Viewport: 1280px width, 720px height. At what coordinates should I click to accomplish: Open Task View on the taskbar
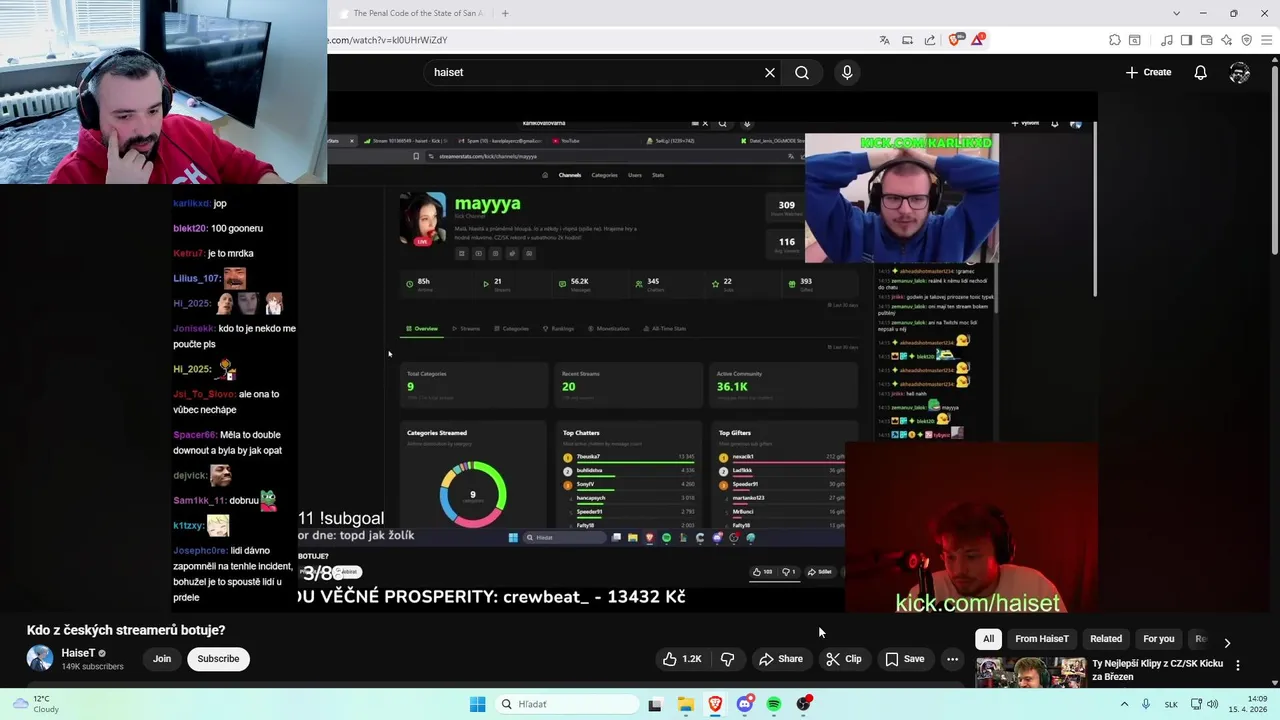655,704
